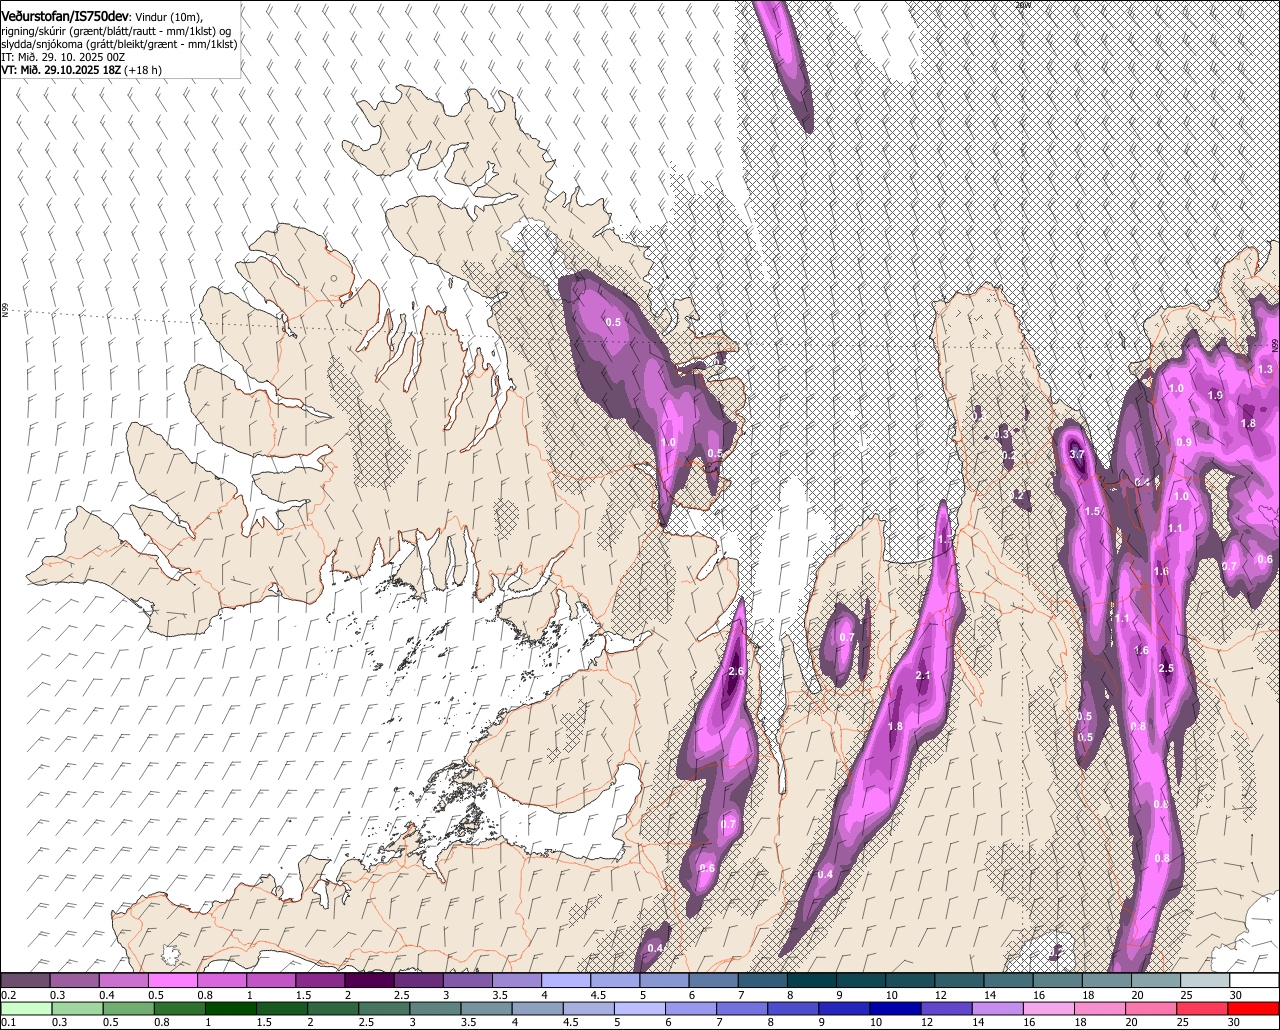Click the 0.9 precipitation value on the map
The width and height of the screenshot is (1280, 1030).
pos(1184,442)
